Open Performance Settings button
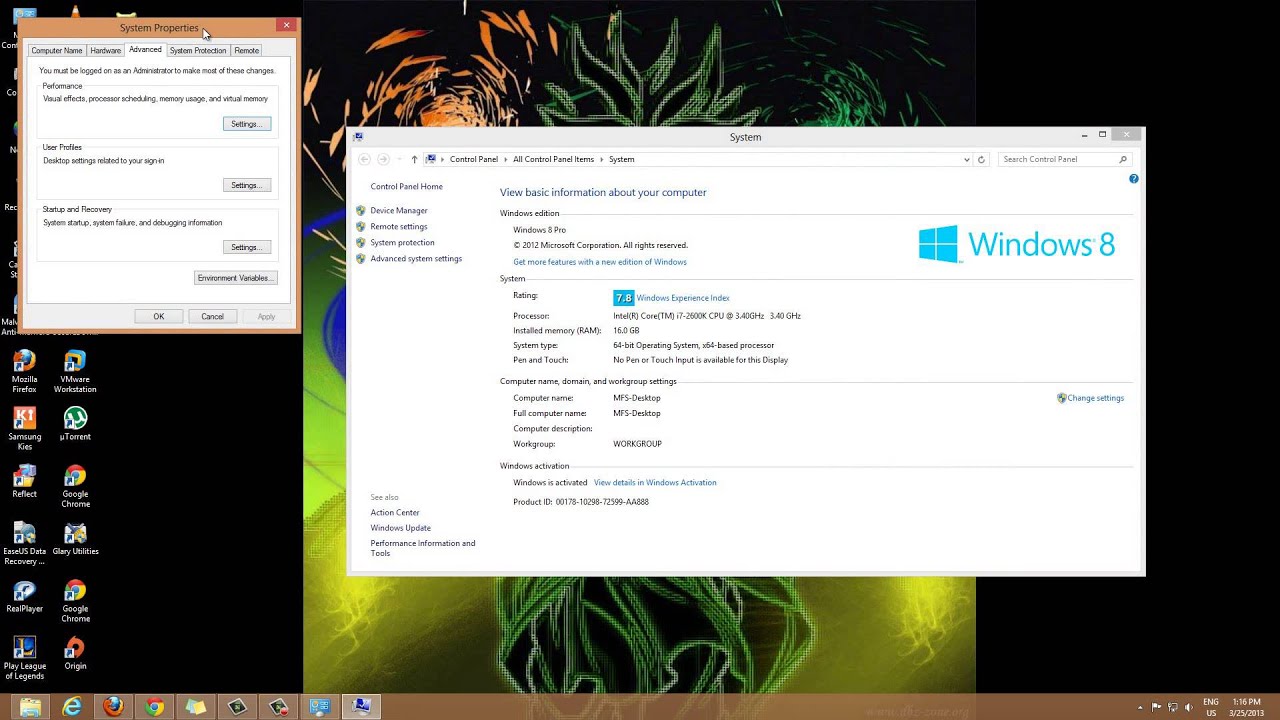 tap(247, 124)
